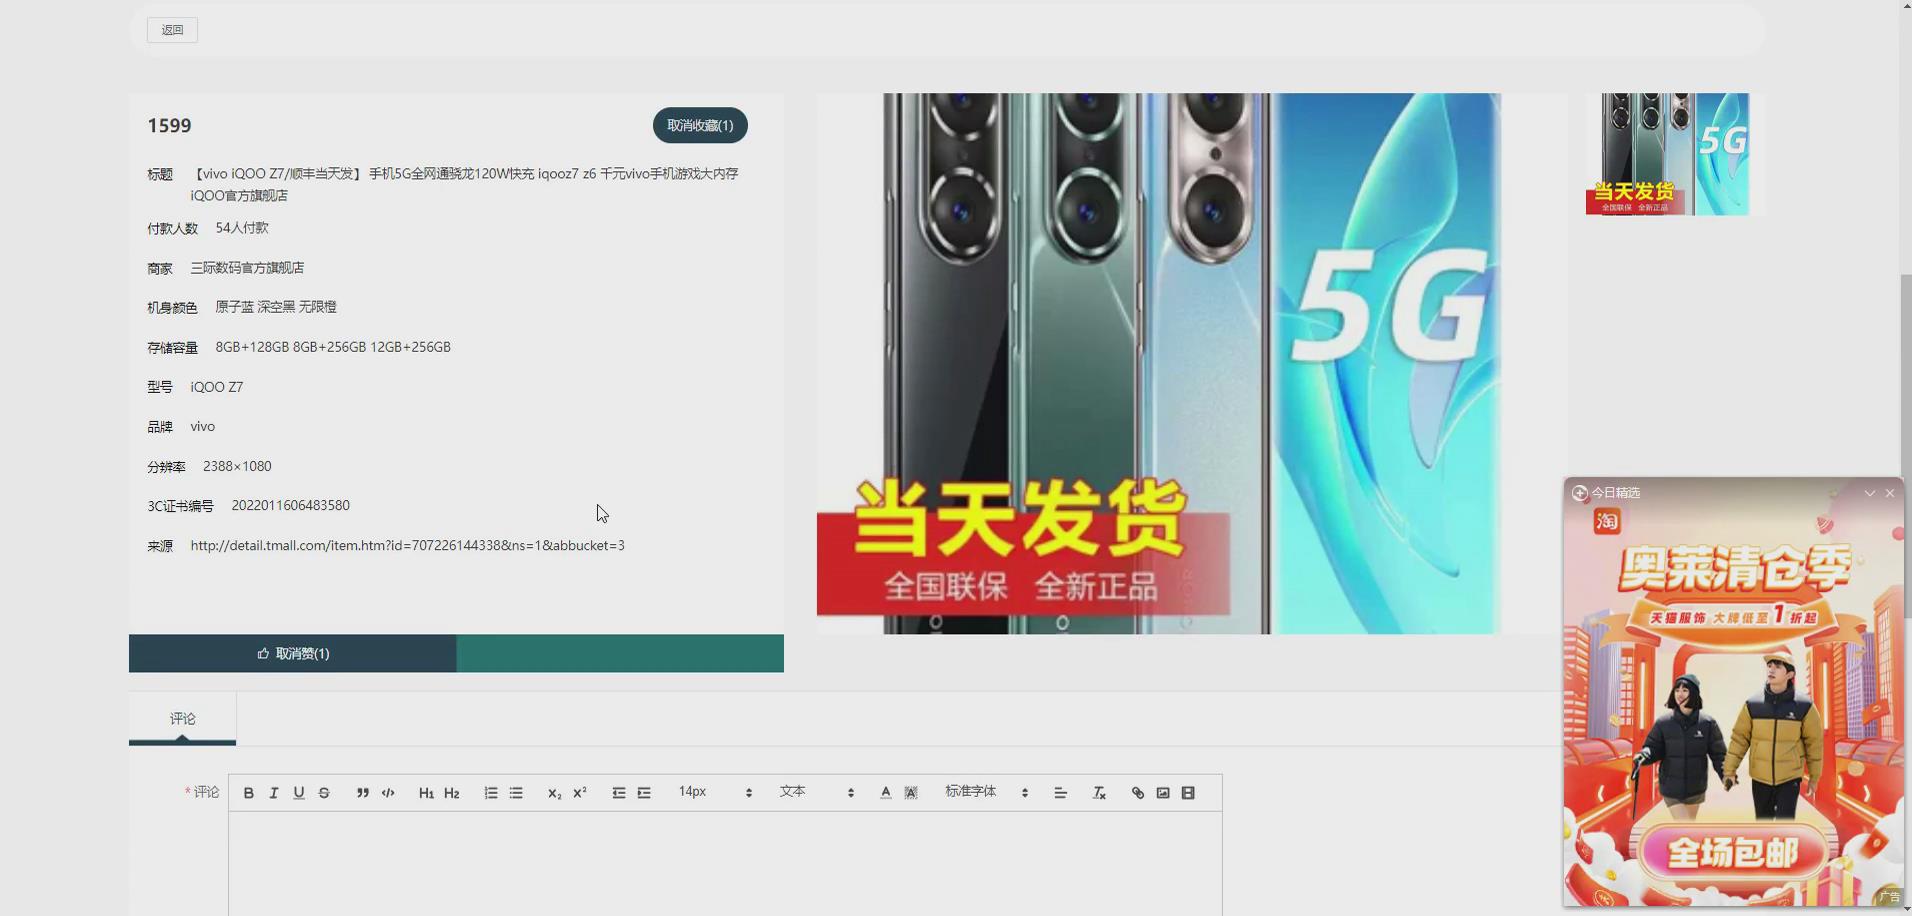Click the price 1599 heading
This screenshot has height=916, width=1912.
(x=169, y=125)
